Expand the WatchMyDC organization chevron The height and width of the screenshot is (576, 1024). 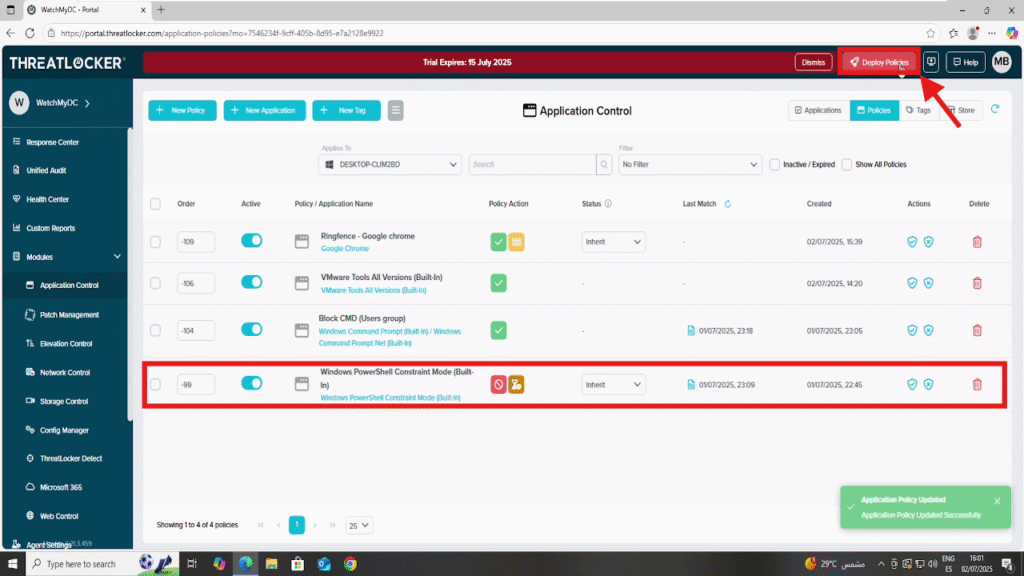[x=88, y=103]
